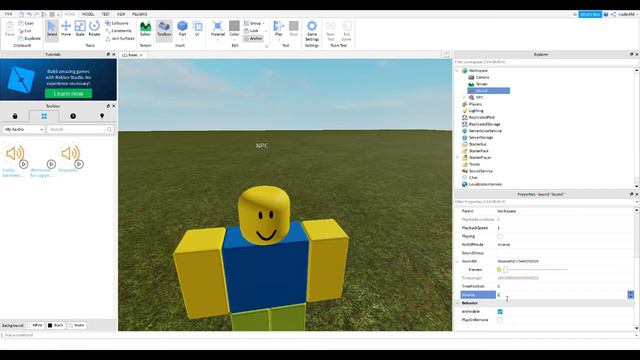Expand the NPC model node

464,98
